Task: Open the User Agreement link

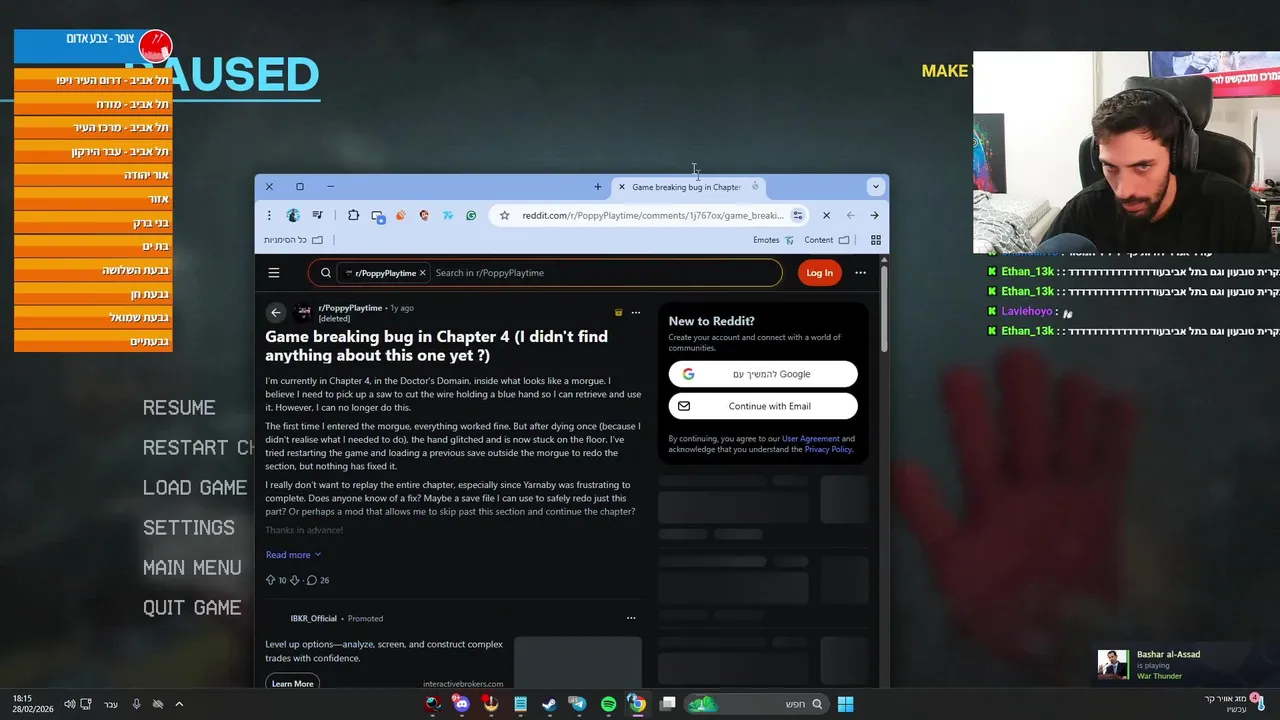Action: 811,439
